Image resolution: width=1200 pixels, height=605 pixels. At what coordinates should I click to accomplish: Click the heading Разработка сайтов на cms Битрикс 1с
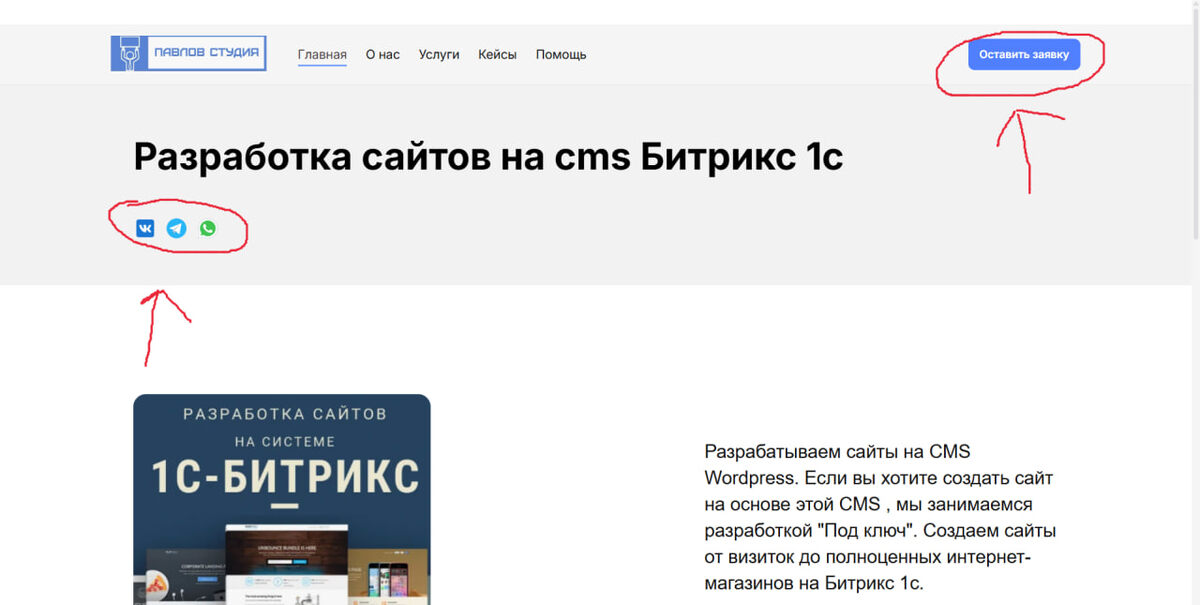pyautogui.click(x=488, y=157)
